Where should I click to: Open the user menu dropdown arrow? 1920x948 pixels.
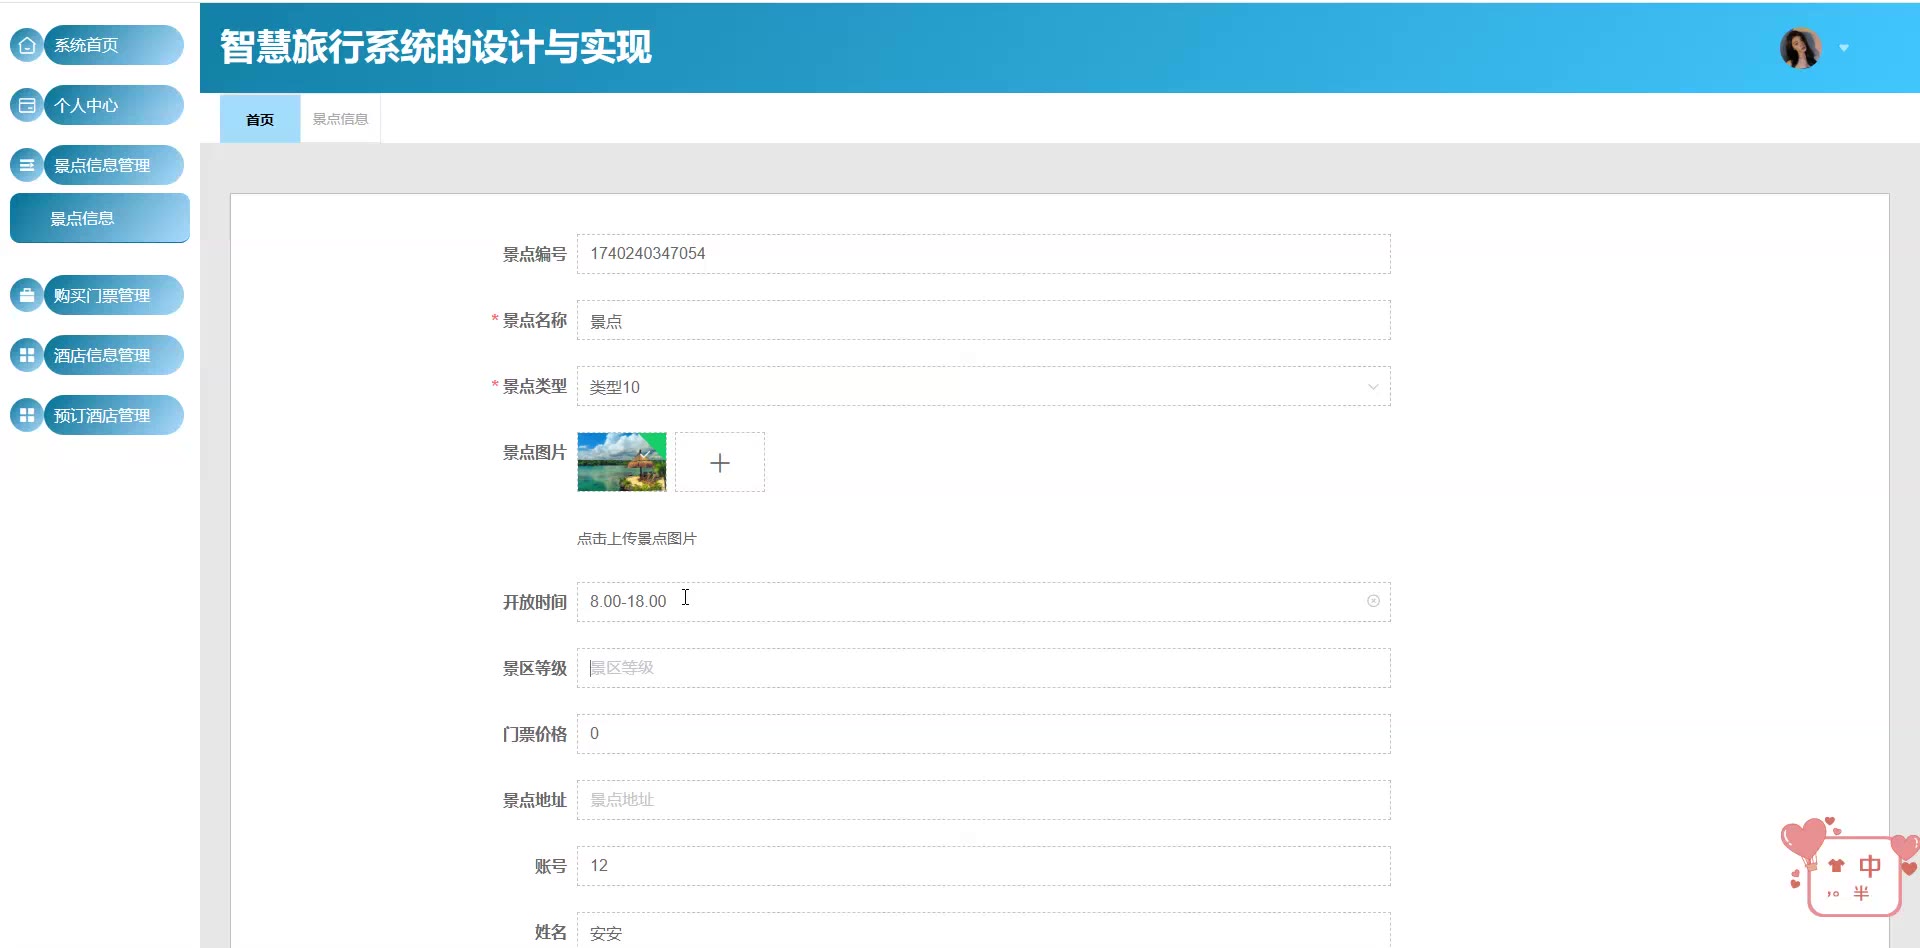(1844, 48)
